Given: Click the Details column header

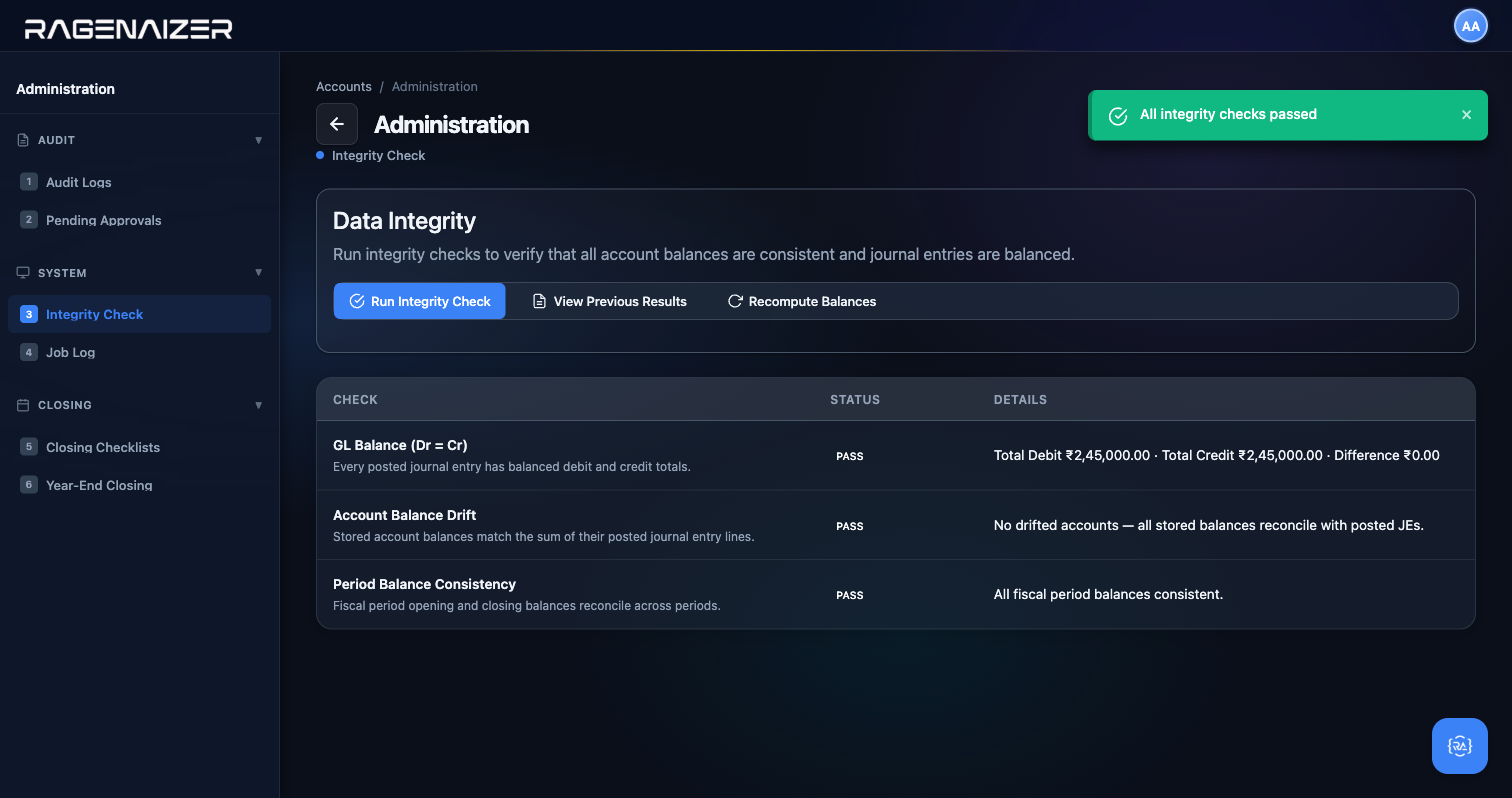Looking at the screenshot, I should 1020,400.
